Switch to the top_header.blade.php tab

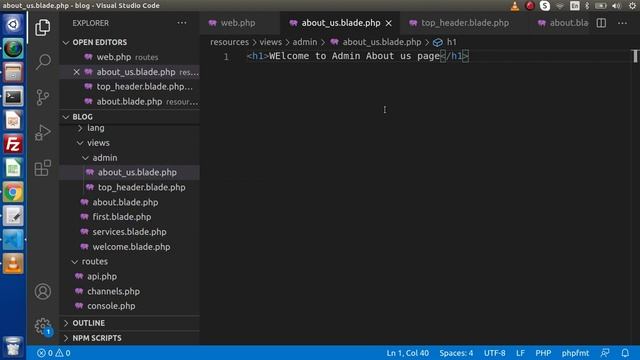464,23
